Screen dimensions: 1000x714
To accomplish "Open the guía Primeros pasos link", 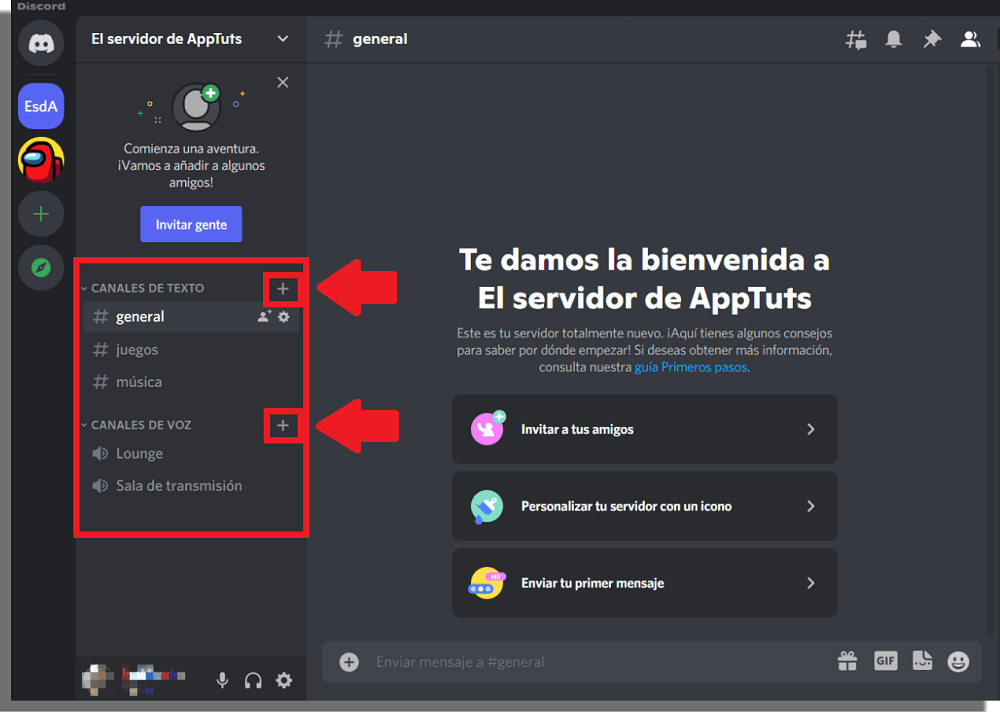I will point(691,367).
